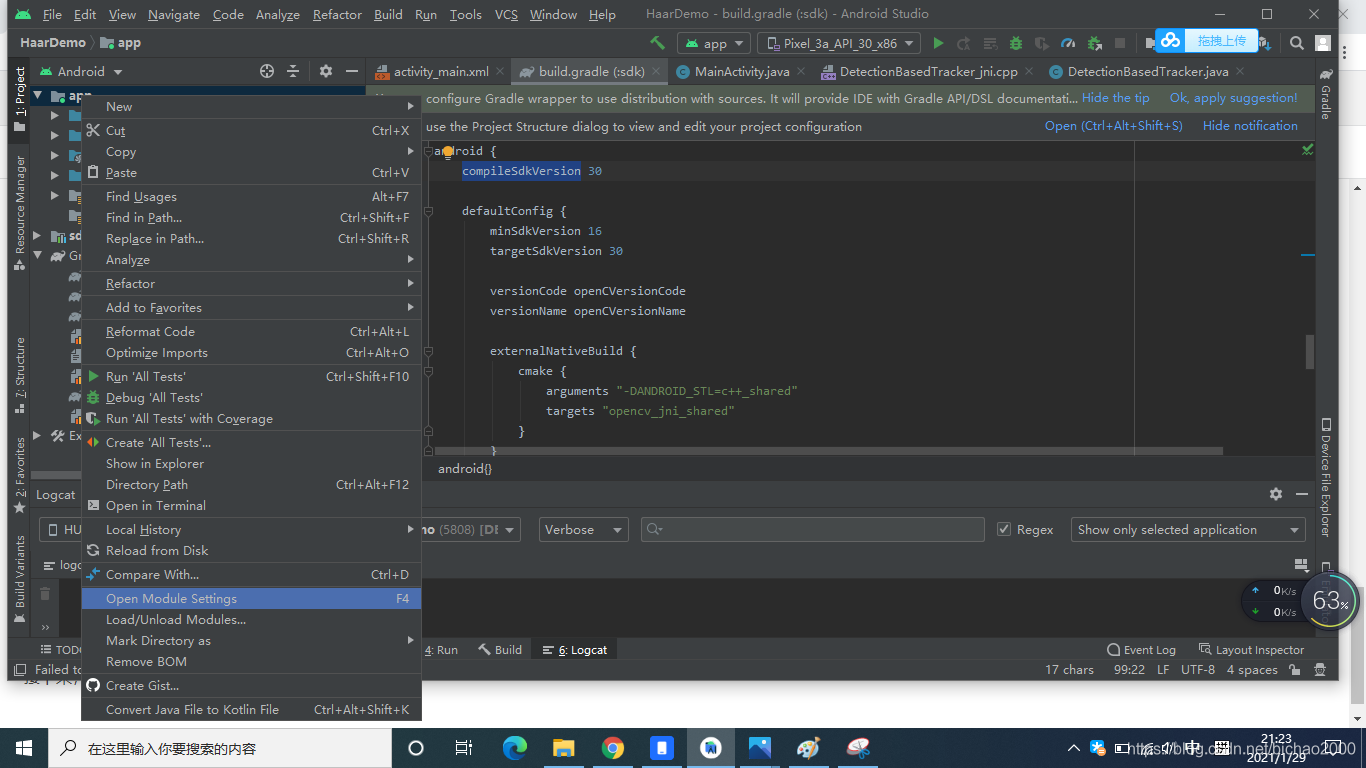Viewport: 1366px width, 768px height.
Task: Click the Debug app bug icon
Action: (1016, 43)
